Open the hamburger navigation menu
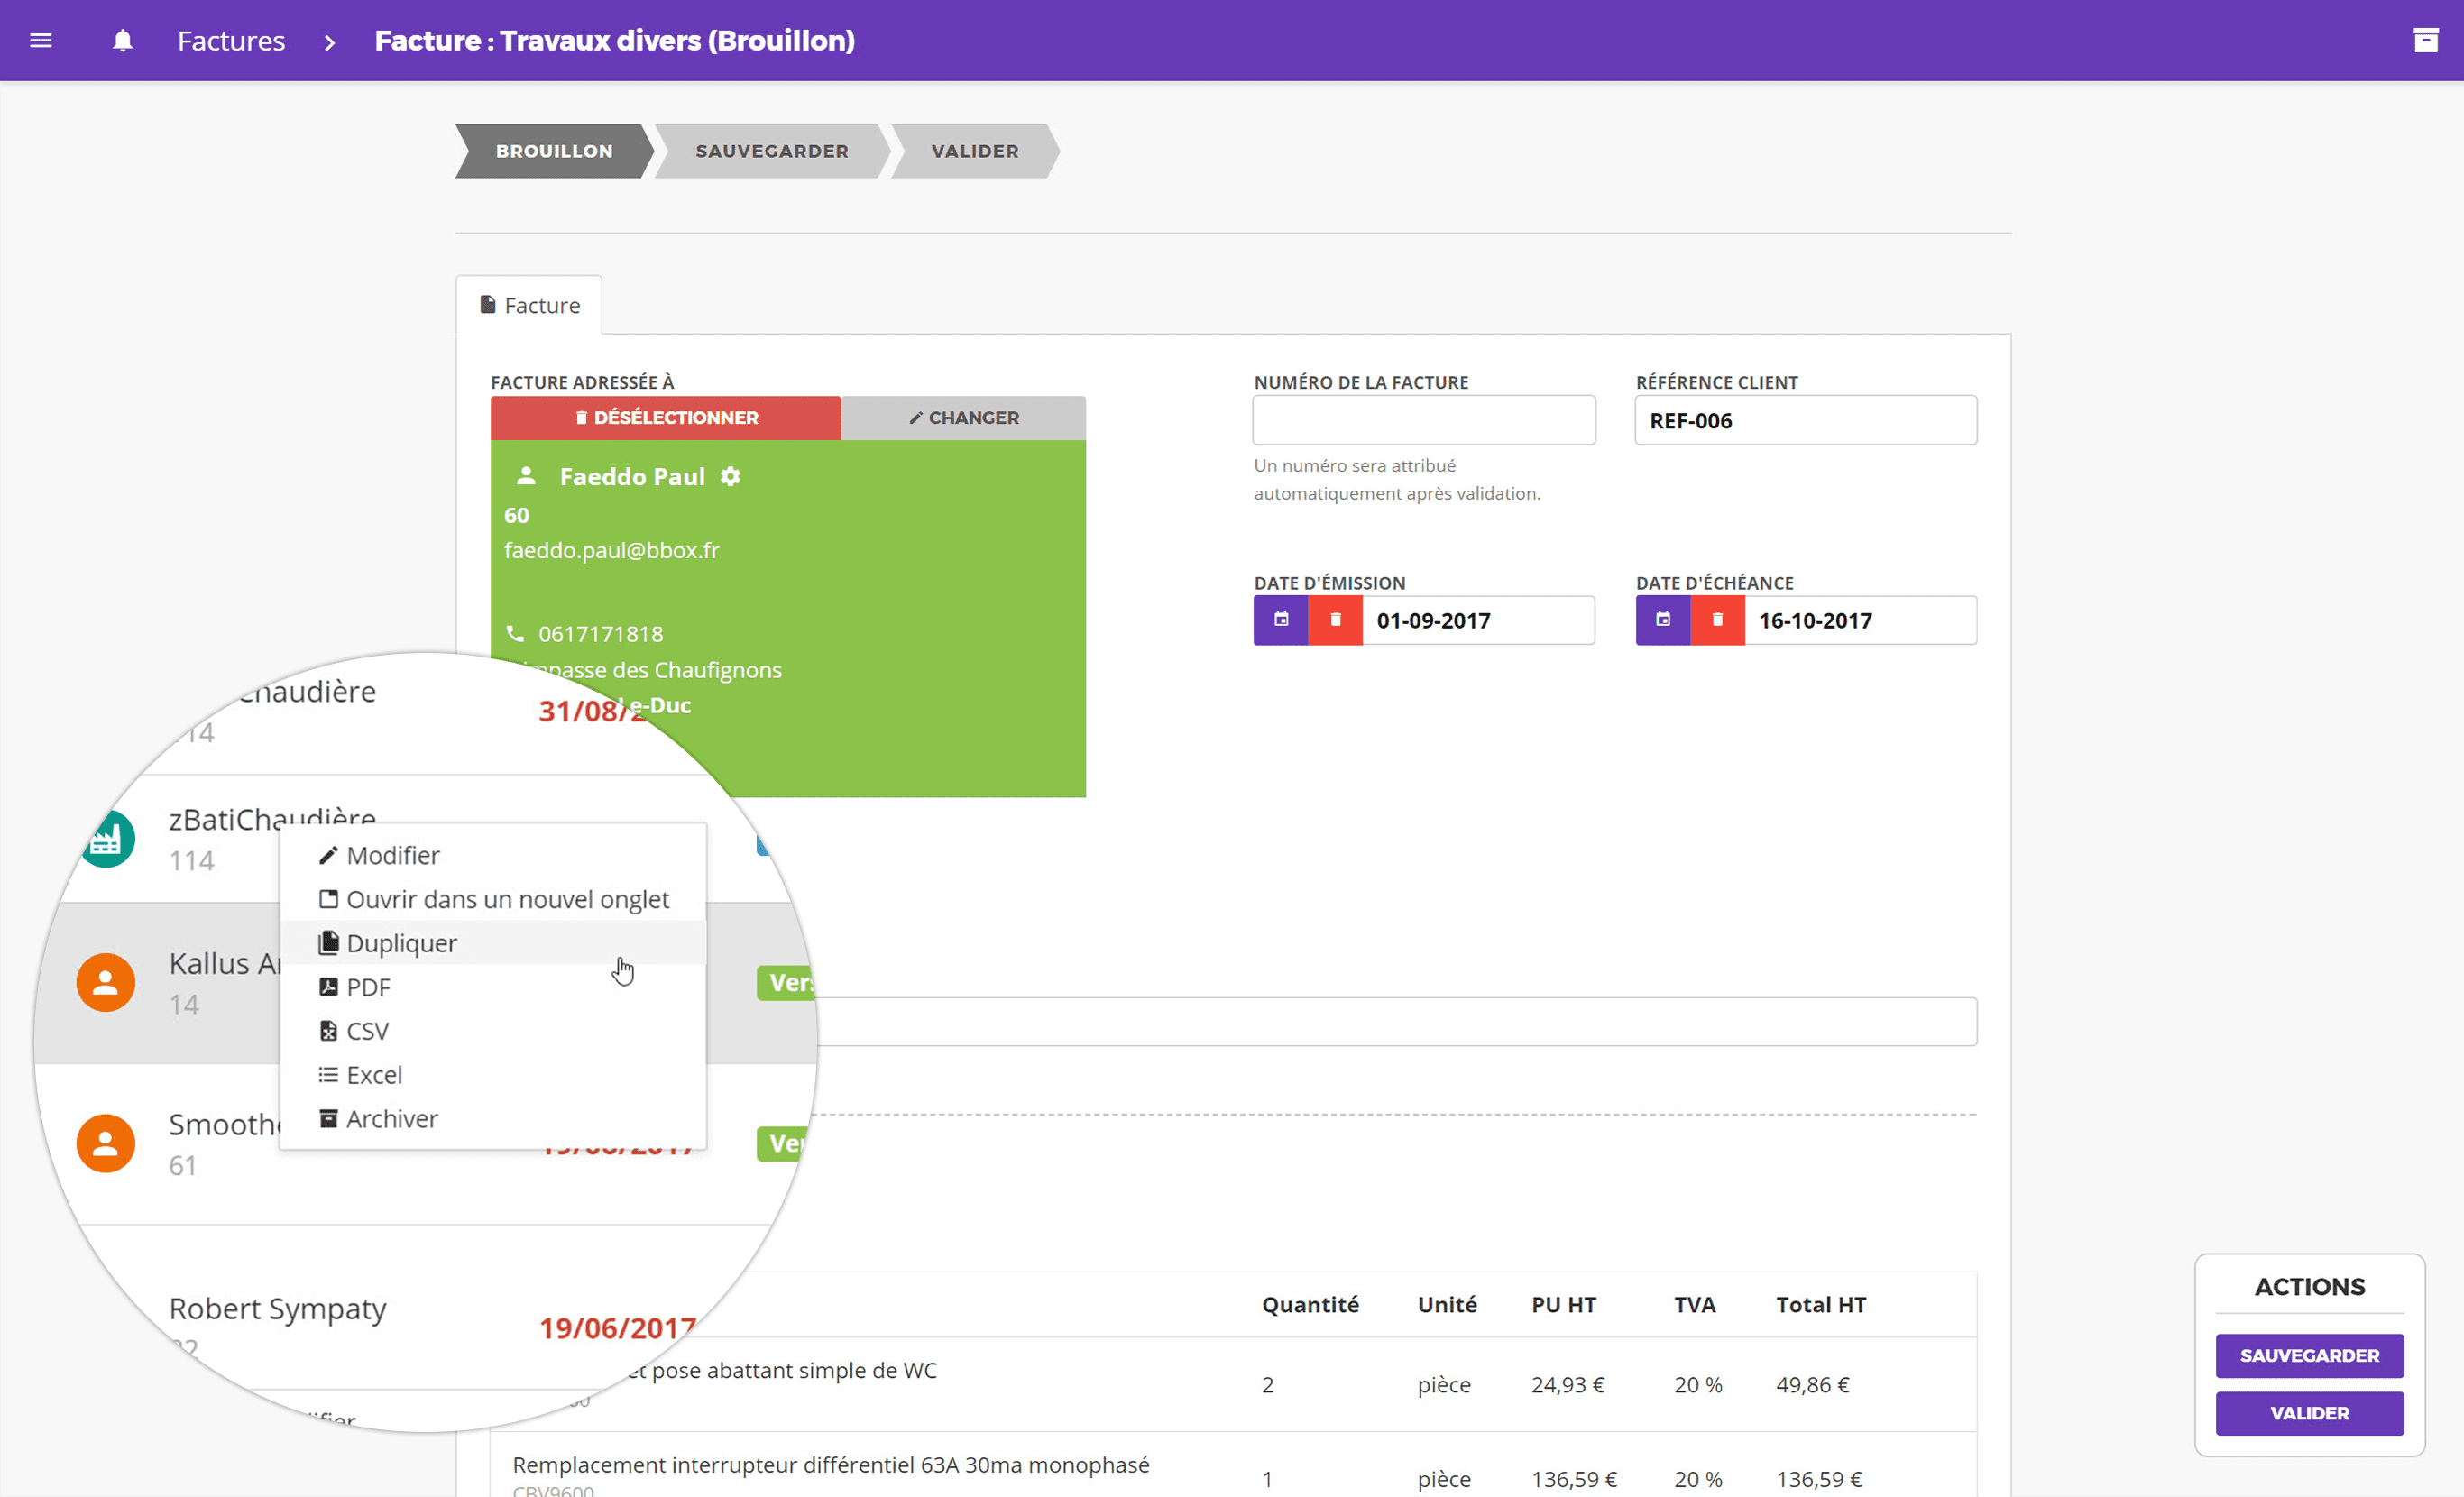This screenshot has height=1497, width=2464. (41, 41)
